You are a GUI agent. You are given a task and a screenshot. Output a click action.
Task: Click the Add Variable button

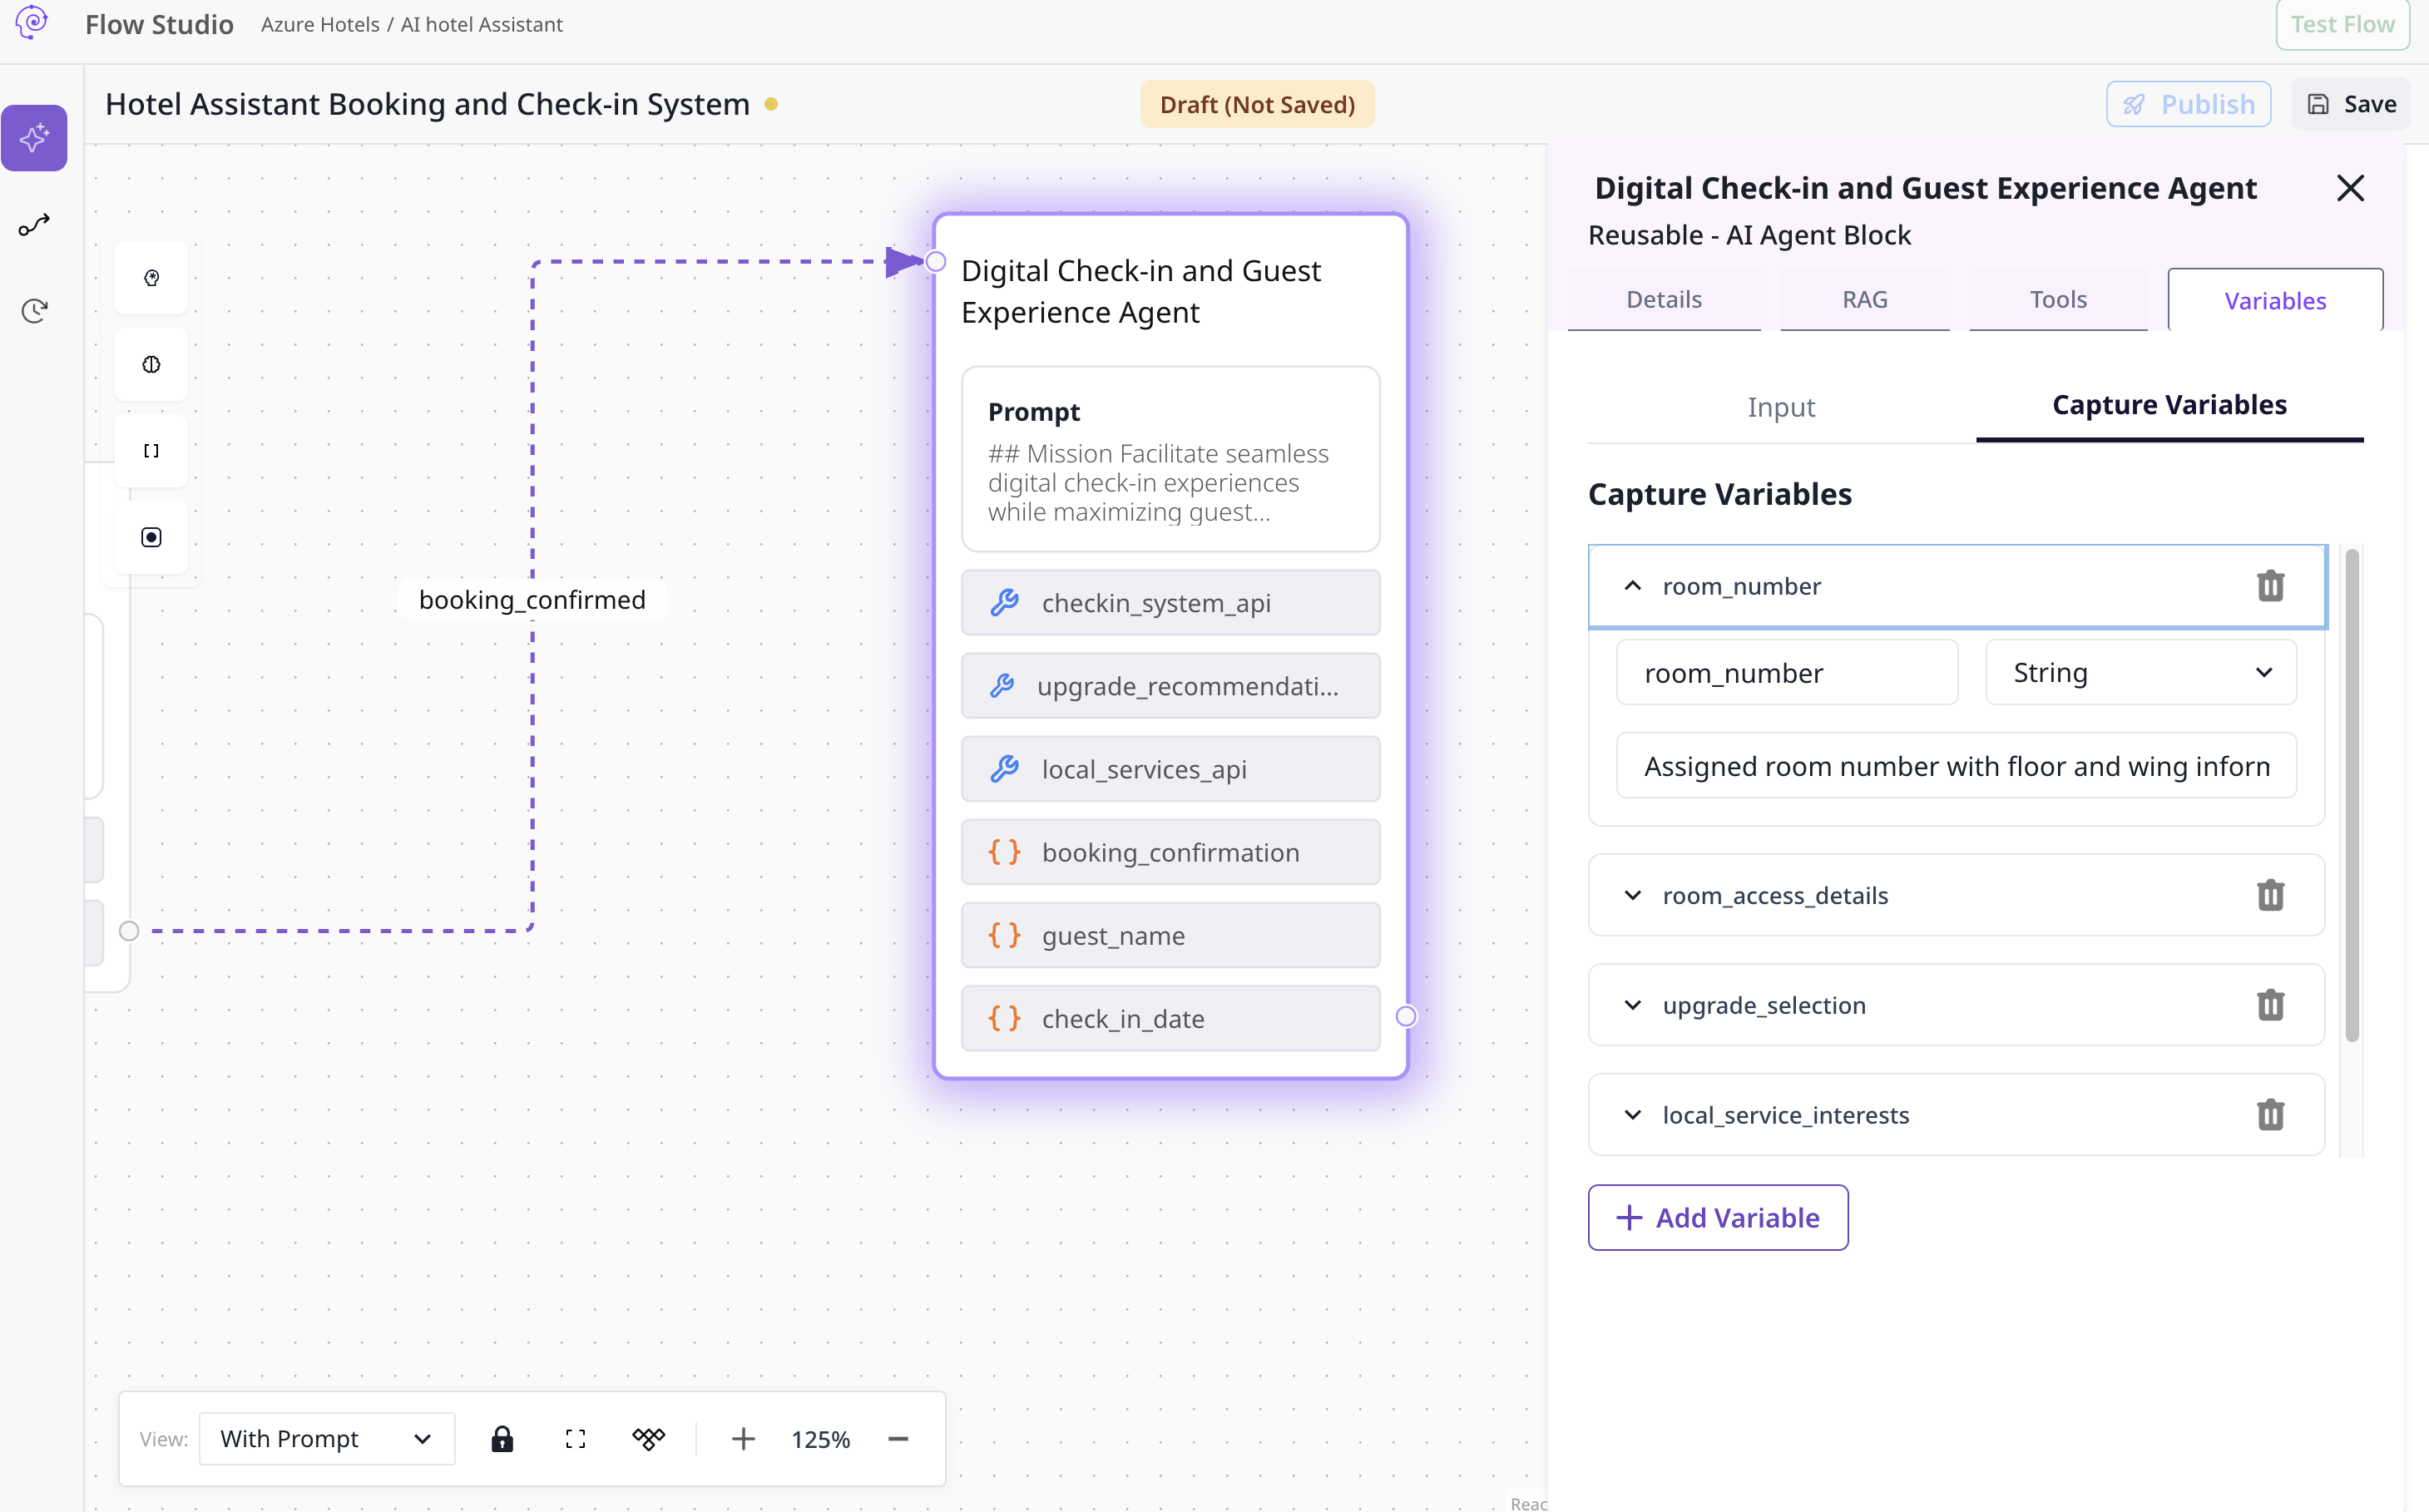click(x=1718, y=1218)
